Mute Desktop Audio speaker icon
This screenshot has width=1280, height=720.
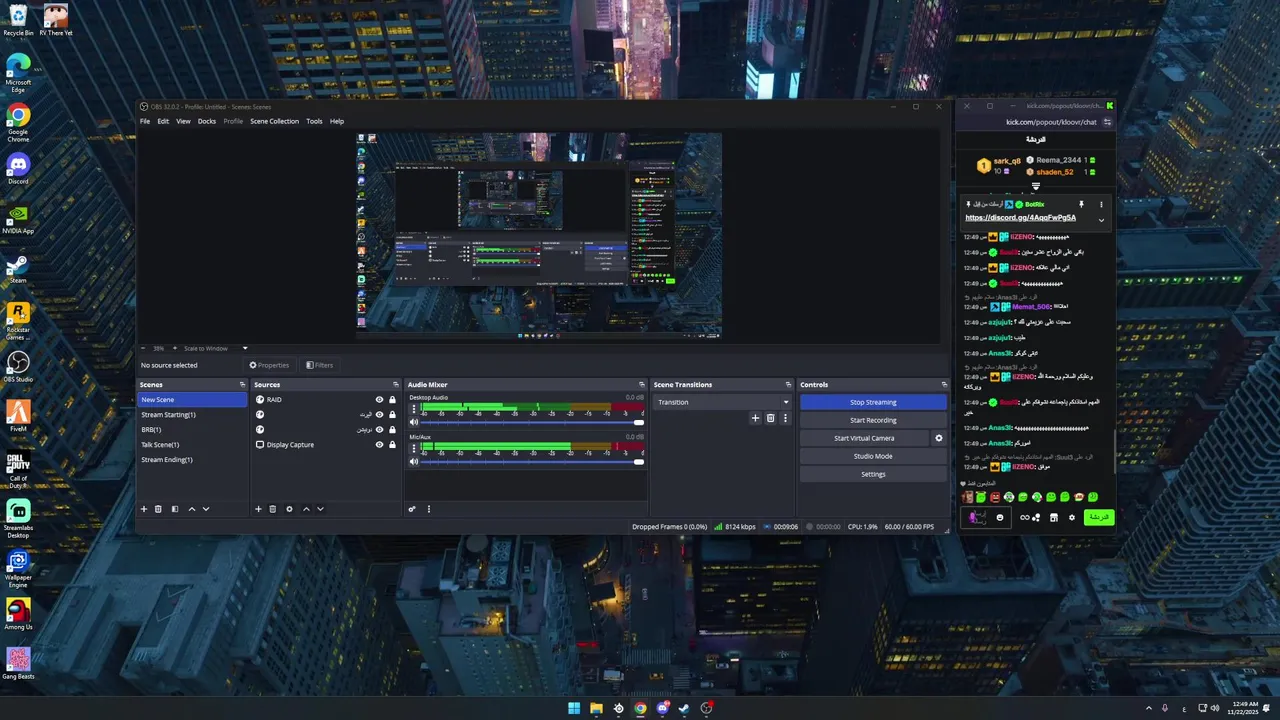(414, 422)
